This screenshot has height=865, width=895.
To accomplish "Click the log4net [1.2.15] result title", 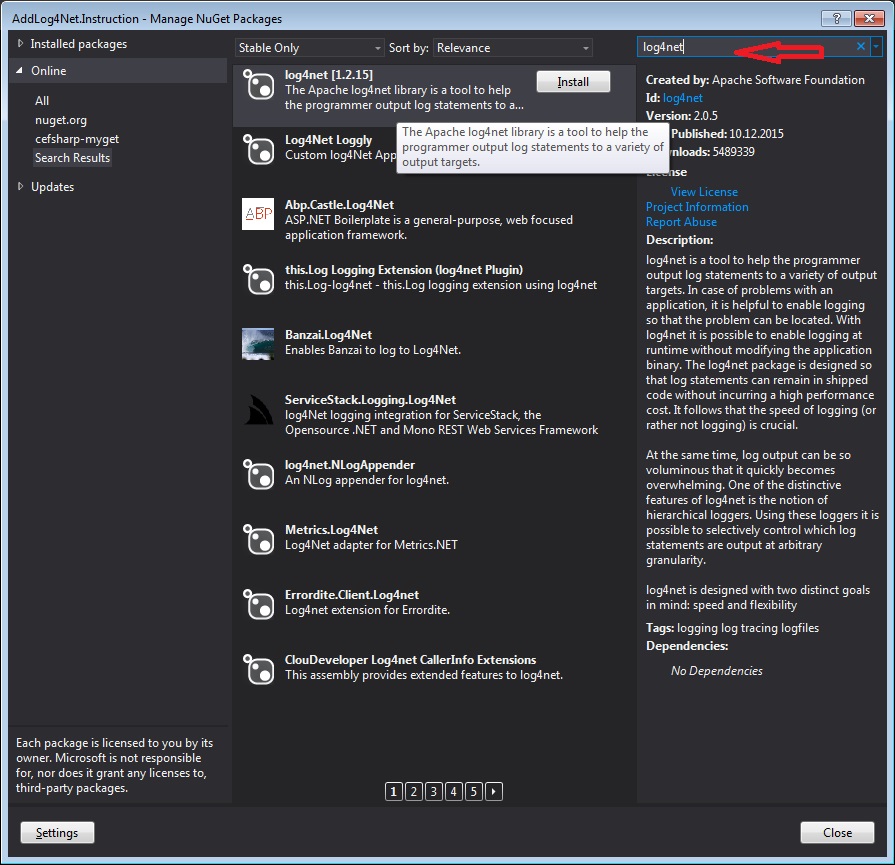I will (x=328, y=75).
